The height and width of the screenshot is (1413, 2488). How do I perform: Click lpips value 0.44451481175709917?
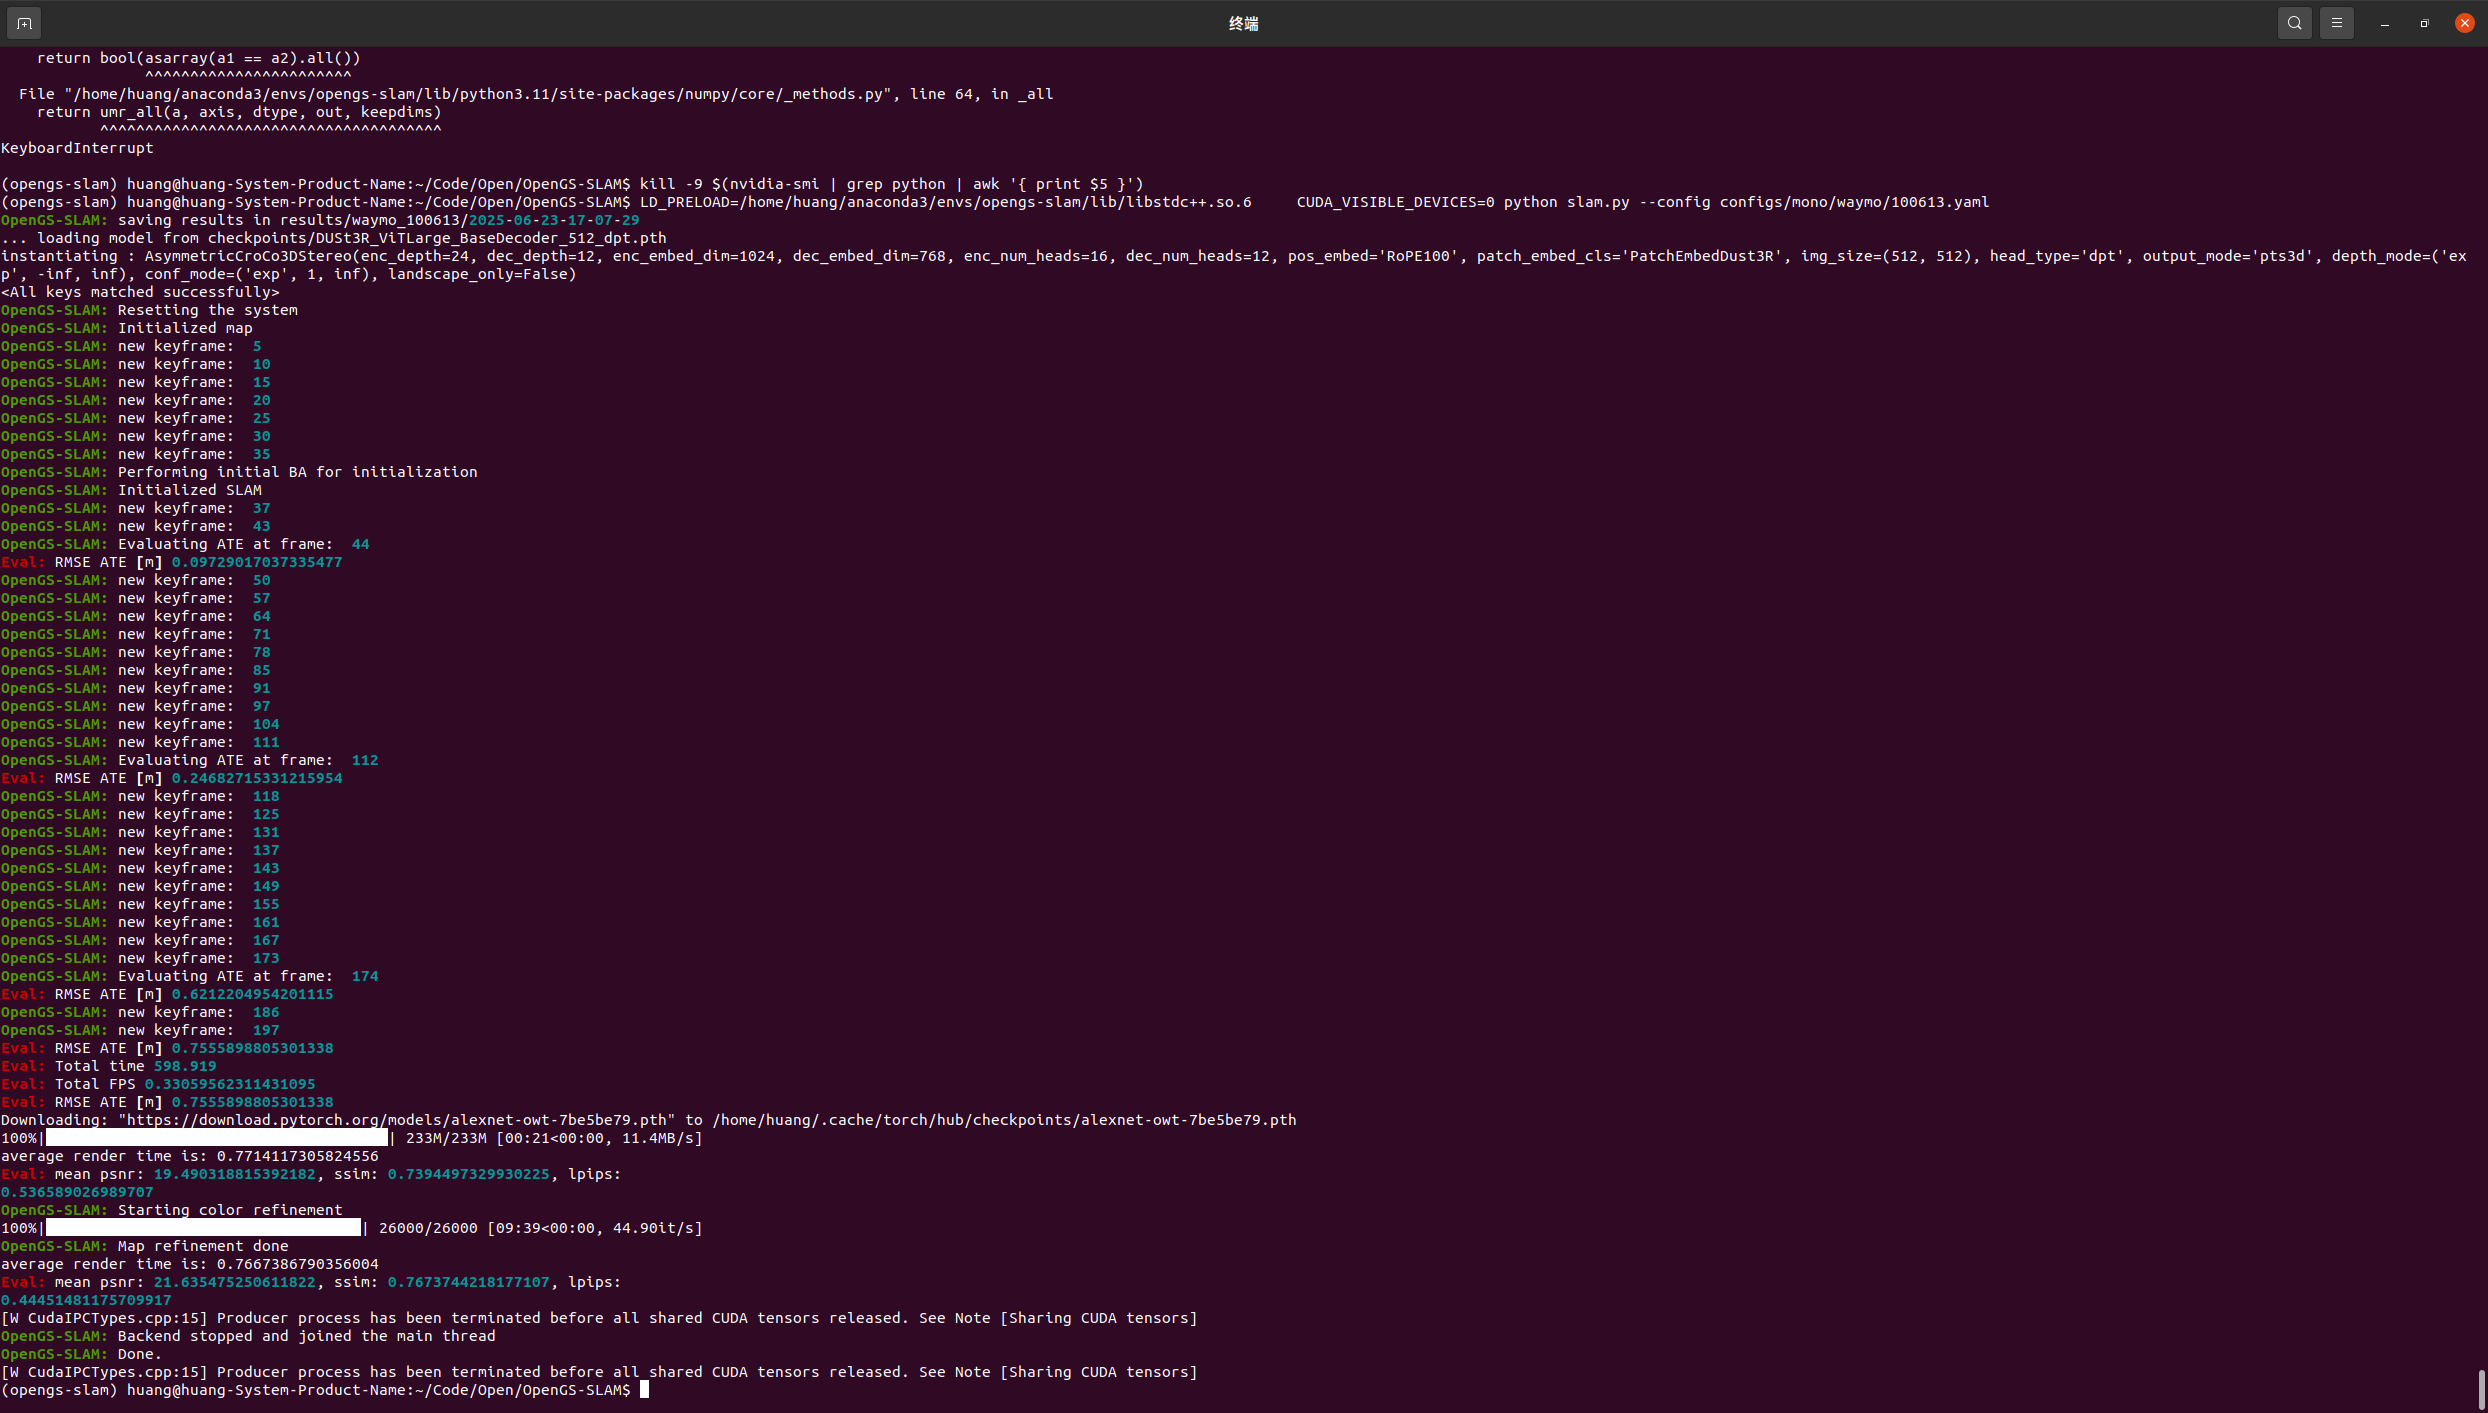86,1300
